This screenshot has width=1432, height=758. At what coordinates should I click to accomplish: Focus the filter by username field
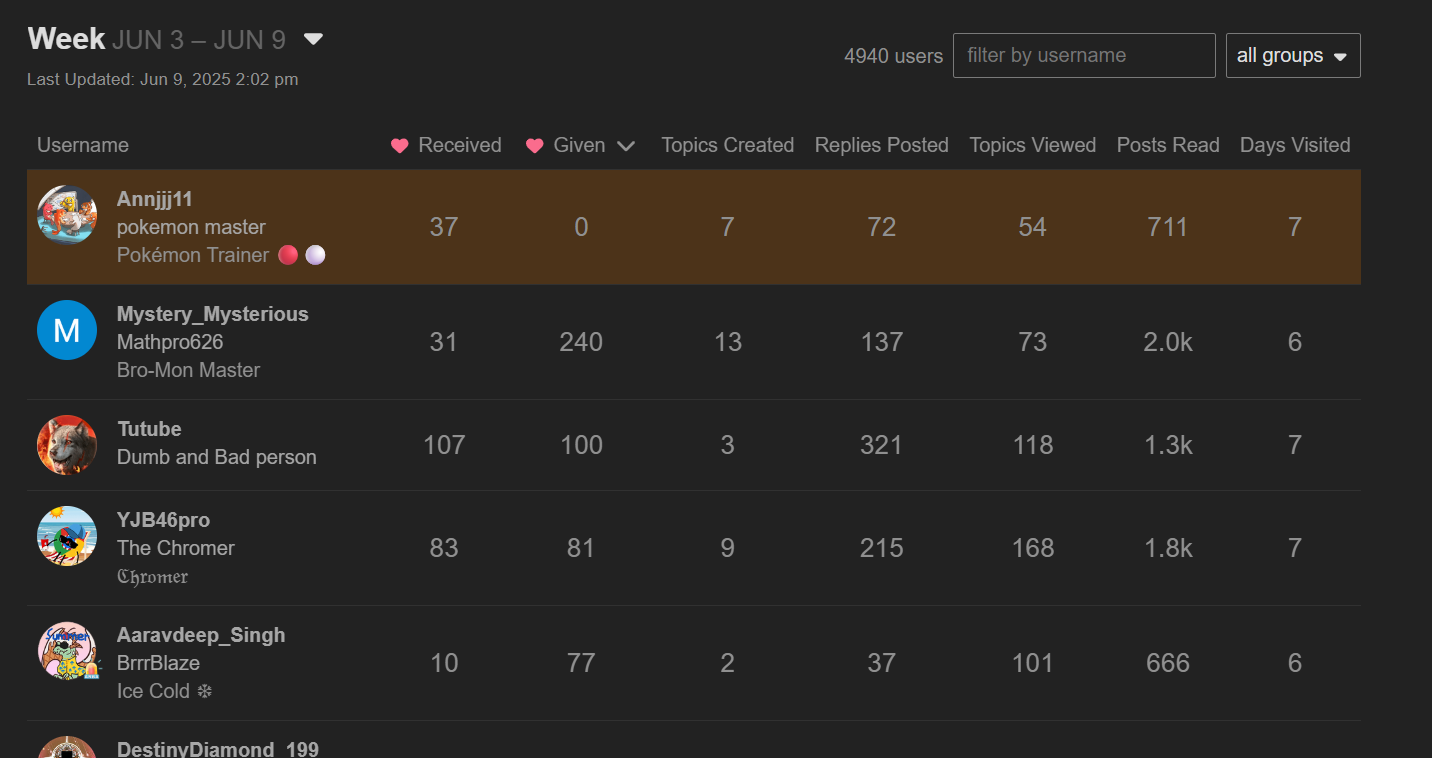click(x=1083, y=56)
